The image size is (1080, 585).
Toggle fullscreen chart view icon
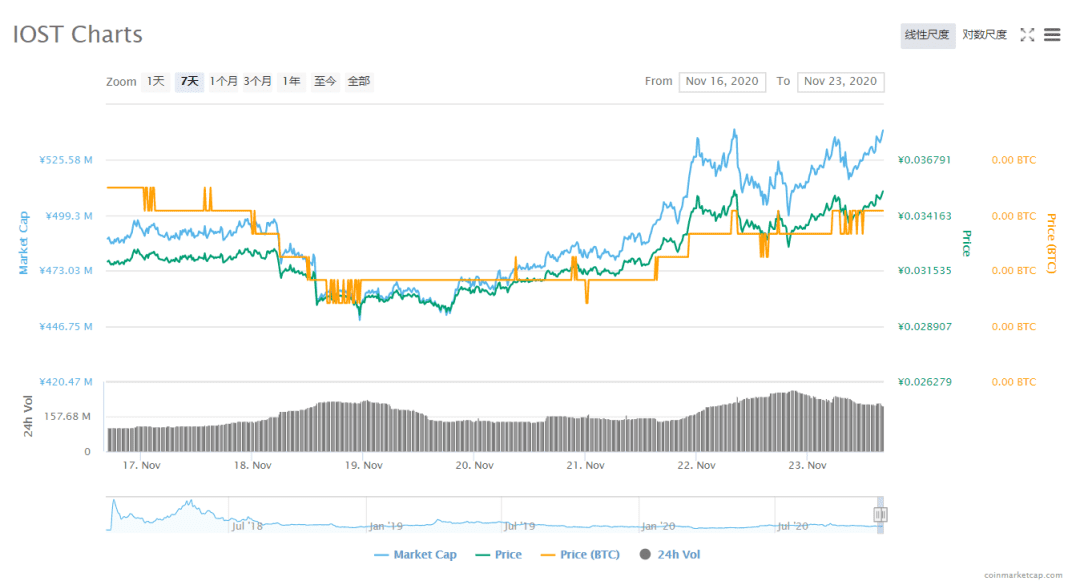tap(1027, 34)
